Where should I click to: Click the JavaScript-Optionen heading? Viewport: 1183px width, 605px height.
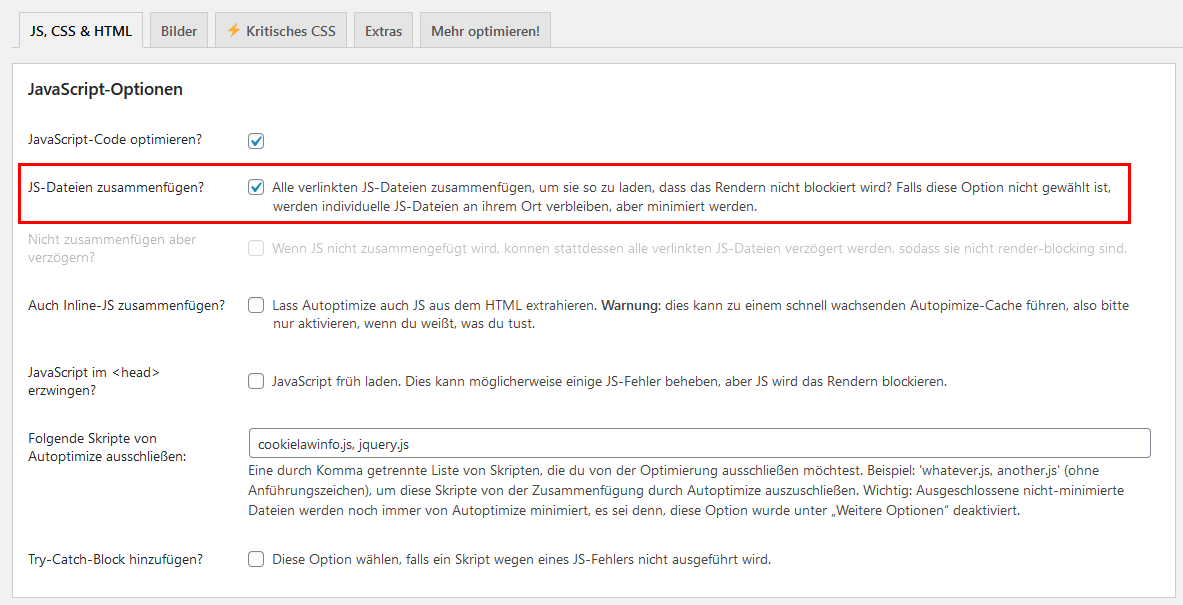106,89
